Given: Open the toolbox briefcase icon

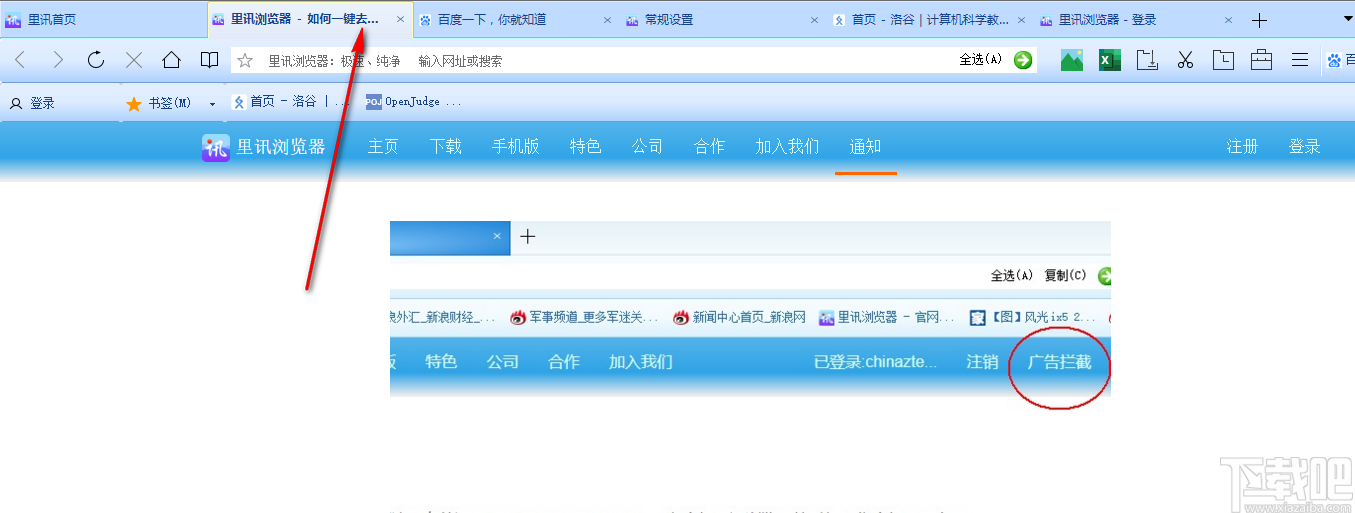Looking at the screenshot, I should point(1261,60).
